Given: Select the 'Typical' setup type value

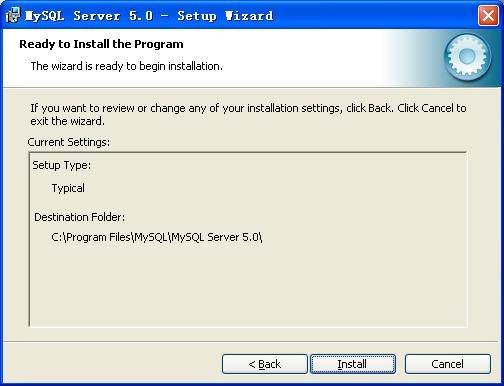Looking at the screenshot, I should pos(68,188).
